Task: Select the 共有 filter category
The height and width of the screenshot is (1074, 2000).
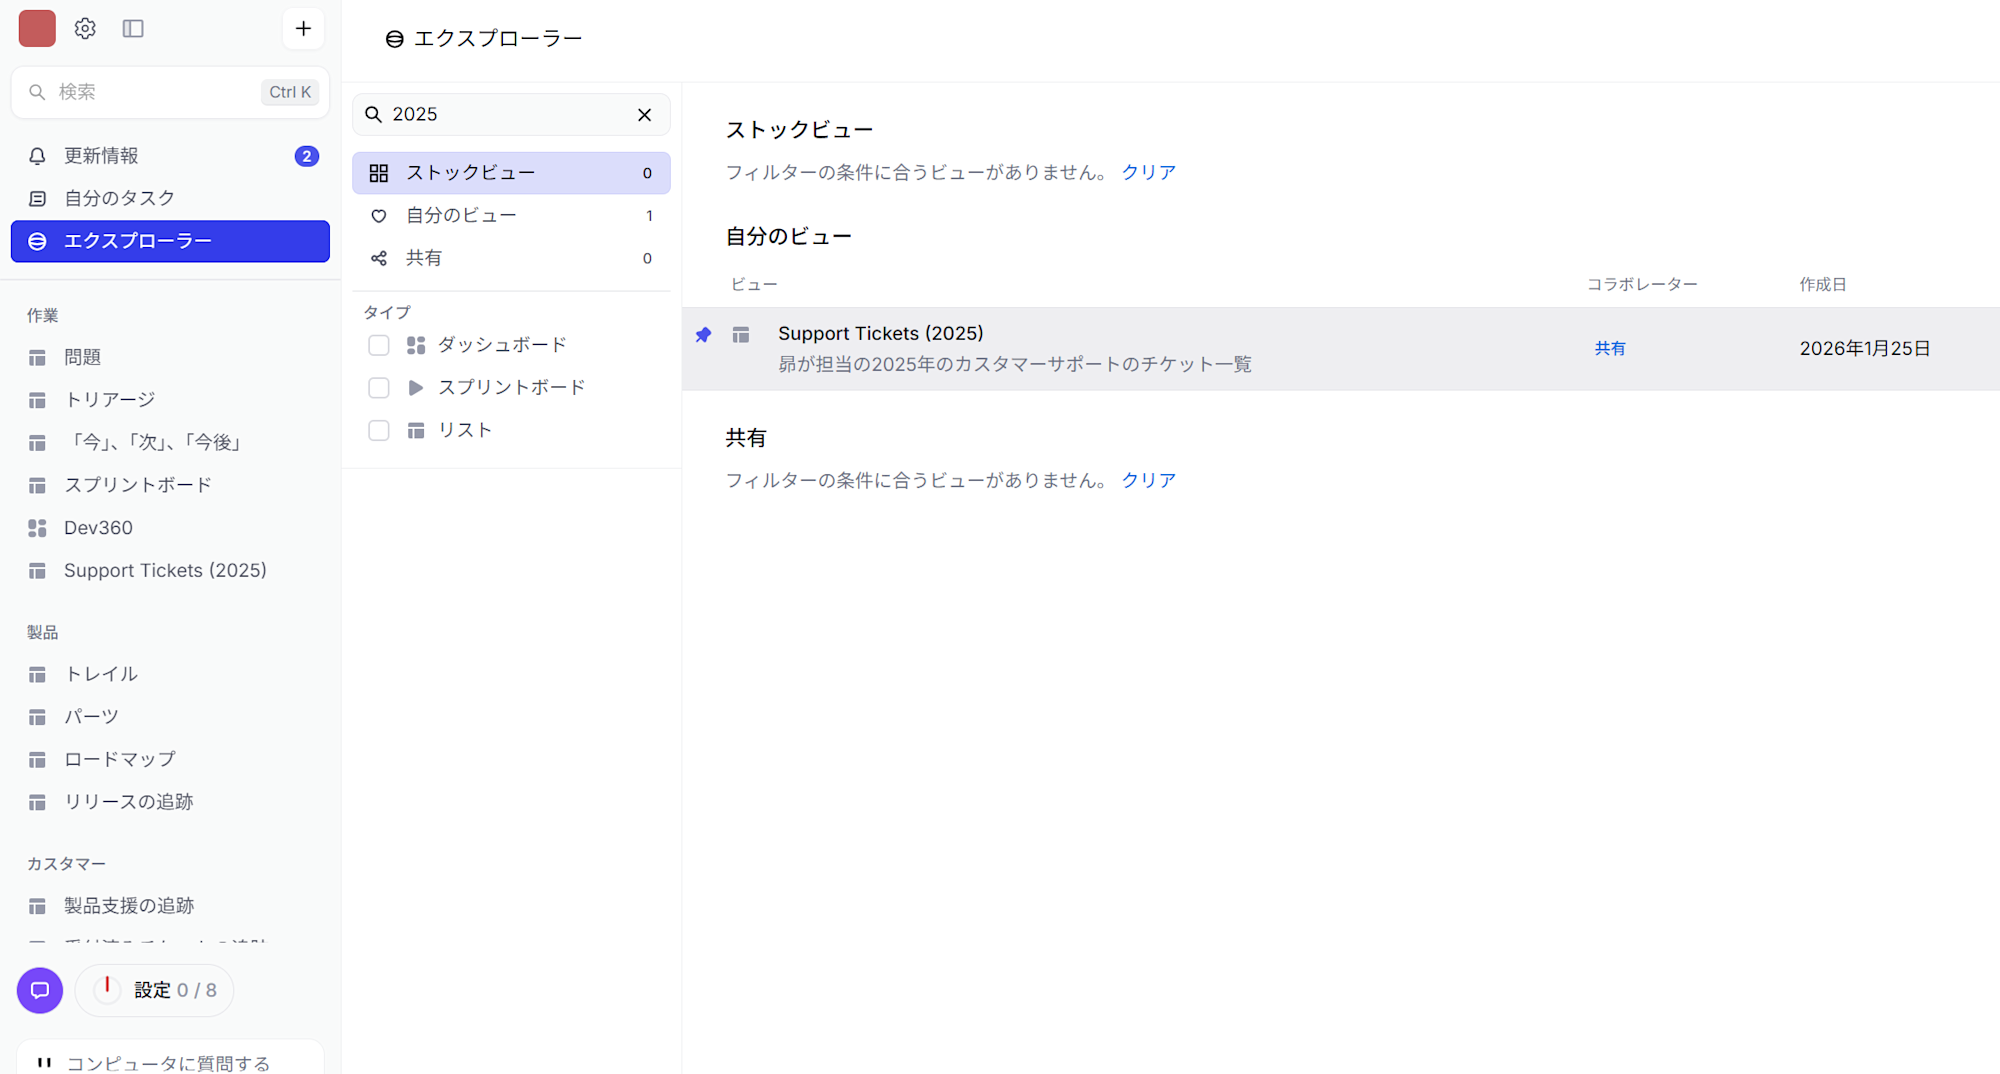Action: tap(425, 257)
